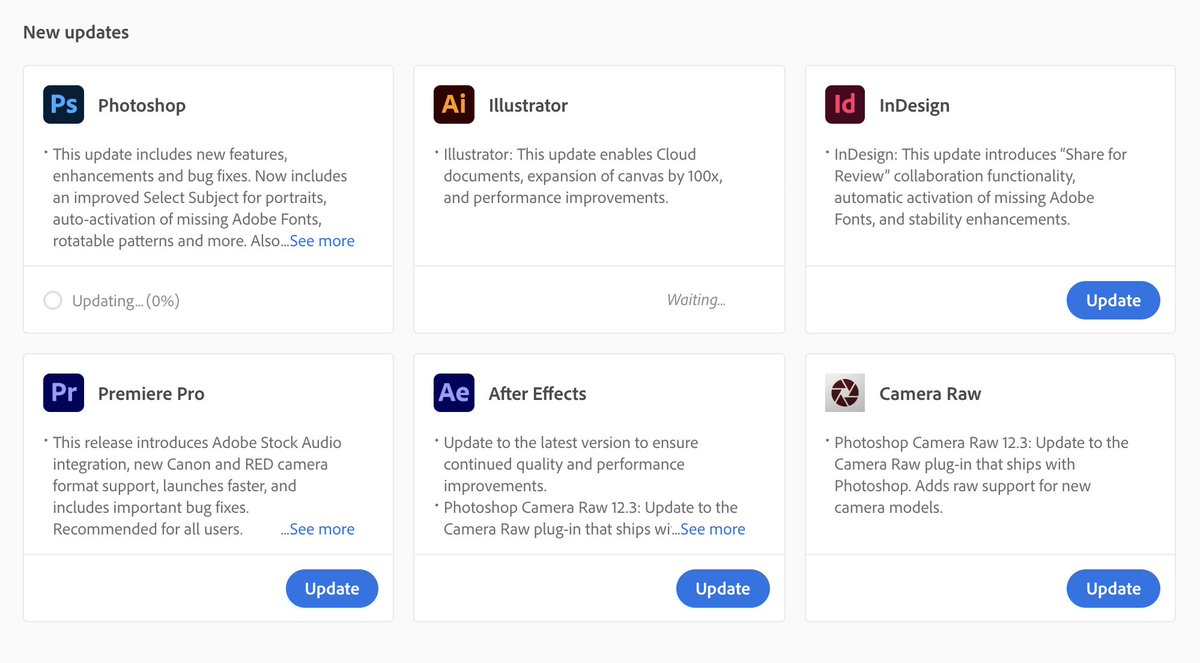The width and height of the screenshot is (1200, 663).
Task: Click the "Updating... (0%)" status text
Action: (x=126, y=300)
